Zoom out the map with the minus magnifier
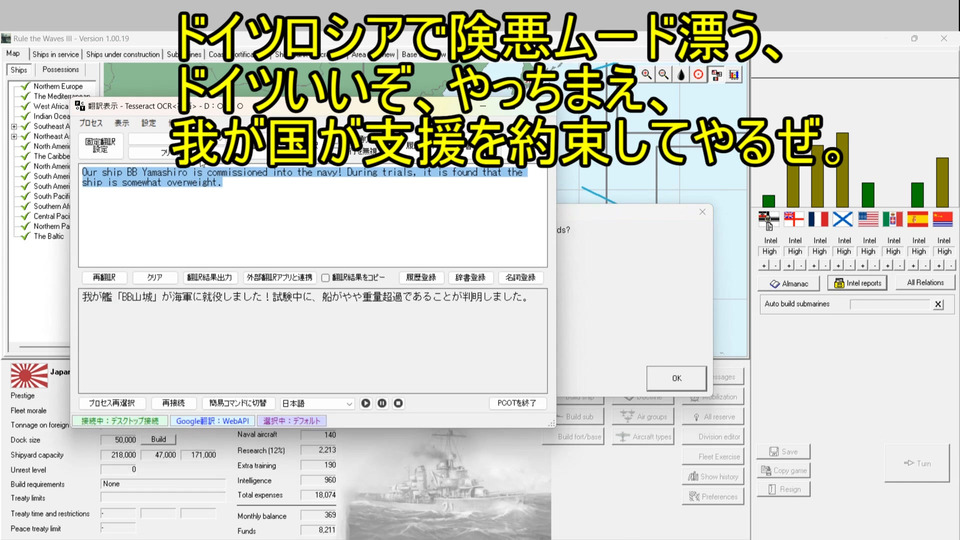Viewport: 960px width, 540px height. point(664,75)
